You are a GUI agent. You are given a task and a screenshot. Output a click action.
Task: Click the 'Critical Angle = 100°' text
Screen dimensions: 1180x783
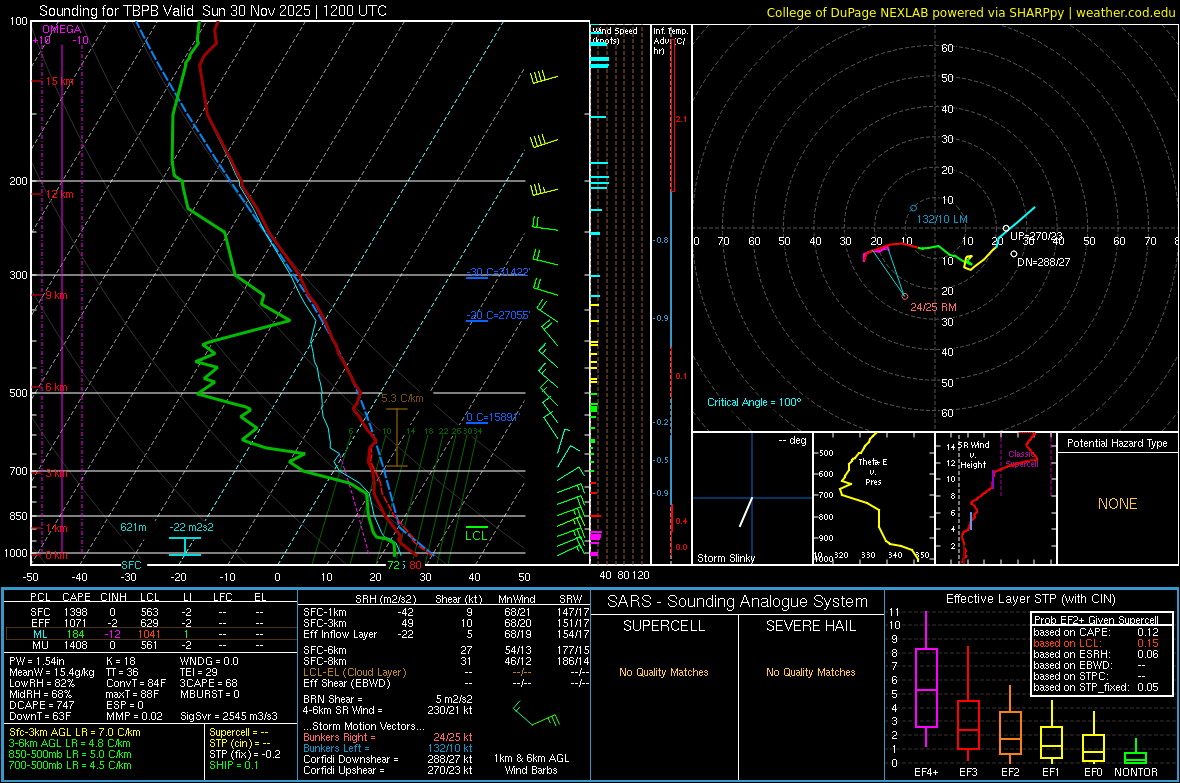[754, 402]
